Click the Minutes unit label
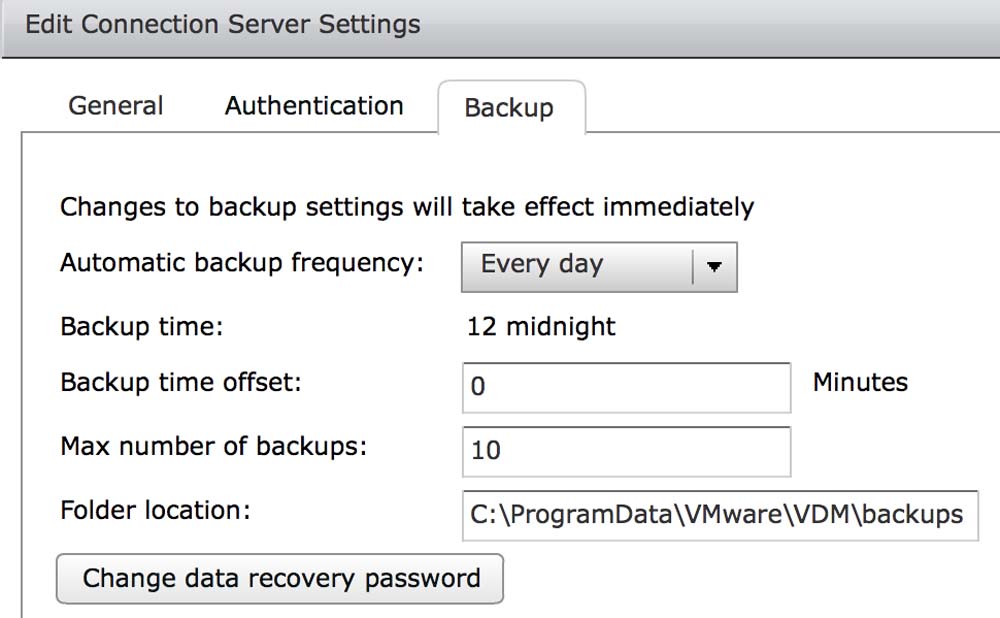This screenshot has width=1000, height=618. click(860, 382)
